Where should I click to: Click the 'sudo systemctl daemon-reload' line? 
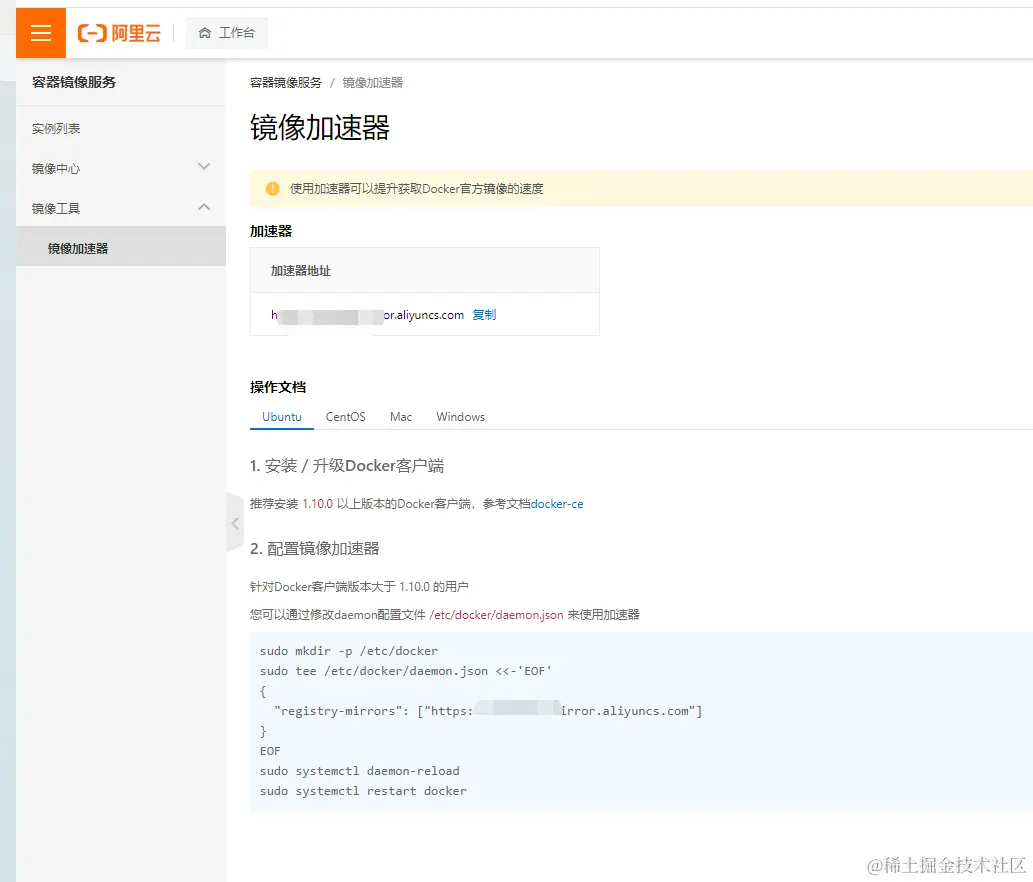pyautogui.click(x=360, y=771)
